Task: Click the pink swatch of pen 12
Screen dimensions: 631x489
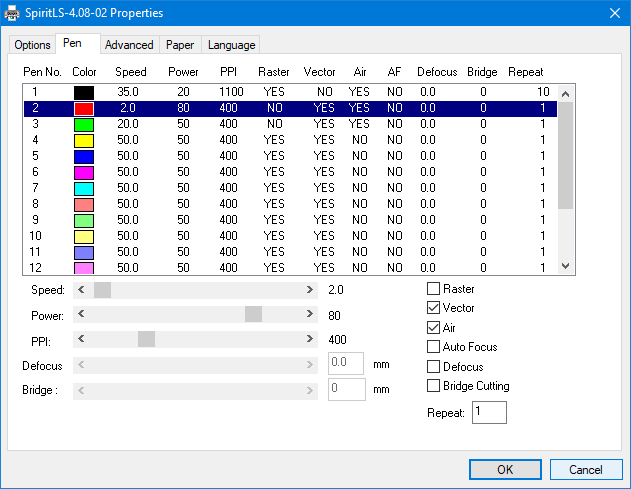Action: (84, 268)
